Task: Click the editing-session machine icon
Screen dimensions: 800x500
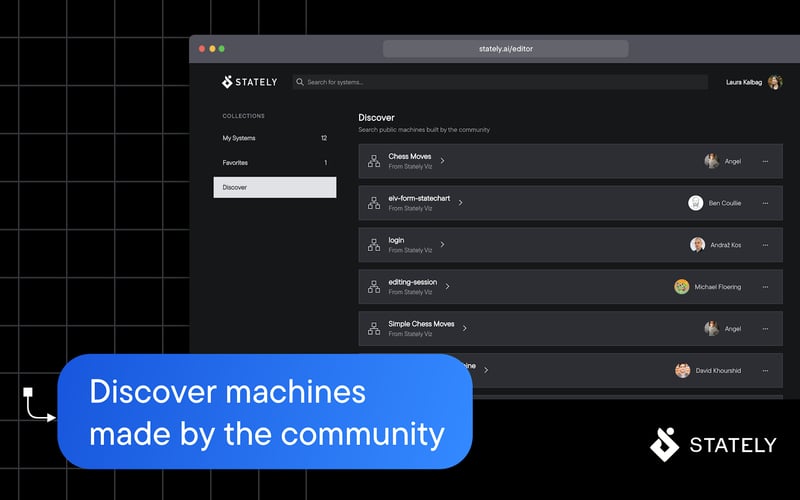Action: (374, 287)
